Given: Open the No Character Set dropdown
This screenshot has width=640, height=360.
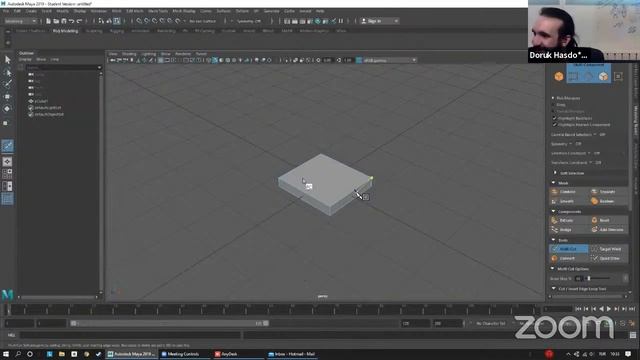Looking at the screenshot, I should click(x=491, y=324).
